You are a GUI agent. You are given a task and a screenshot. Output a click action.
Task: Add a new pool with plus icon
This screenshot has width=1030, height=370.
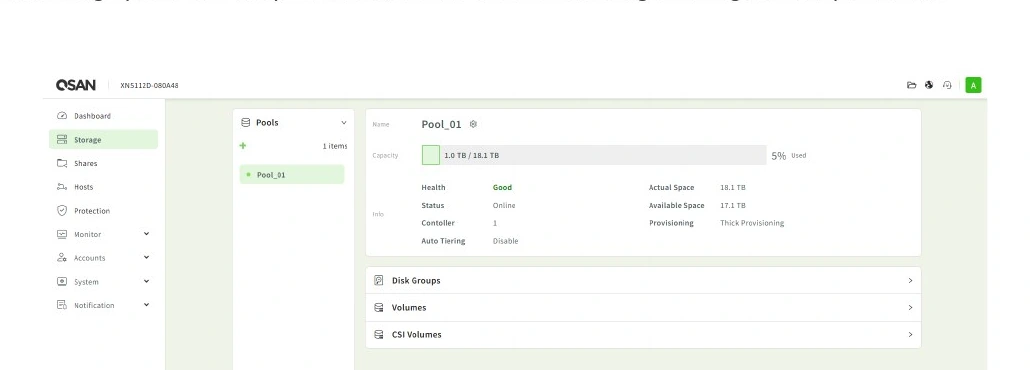pyautogui.click(x=243, y=146)
